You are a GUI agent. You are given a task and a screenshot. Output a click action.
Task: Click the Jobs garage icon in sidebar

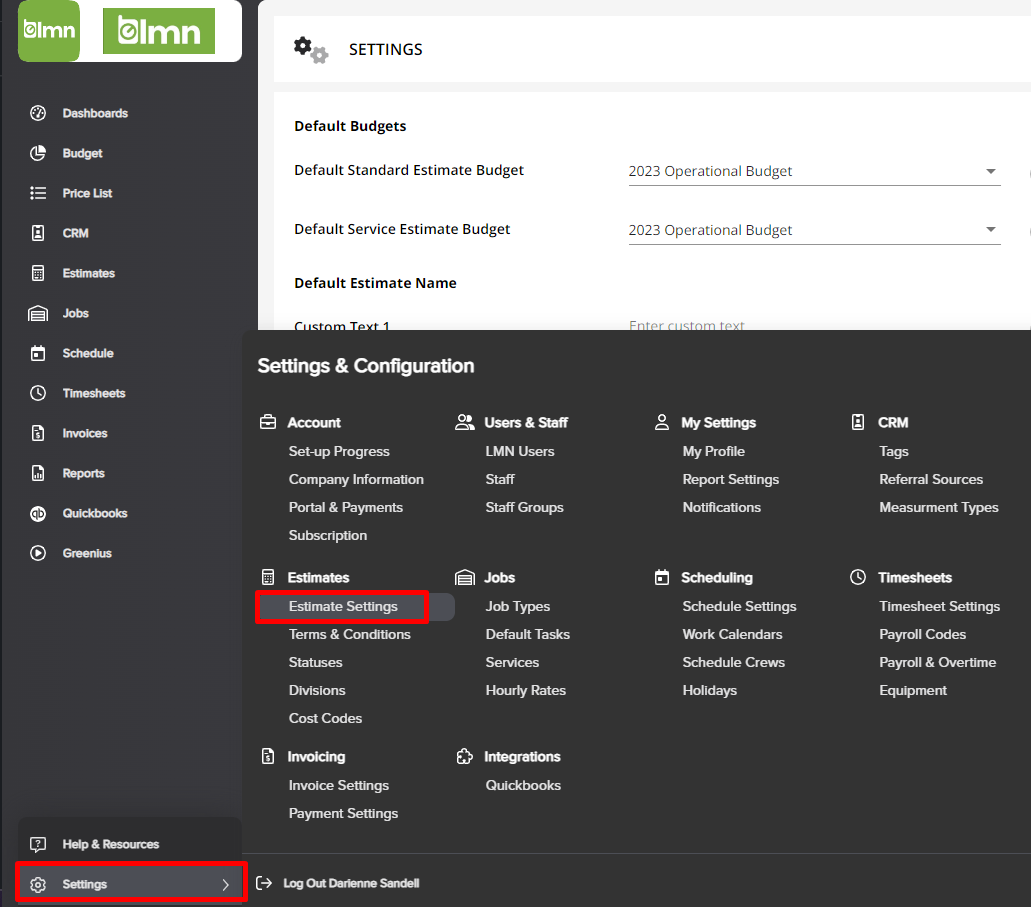pyautogui.click(x=38, y=313)
